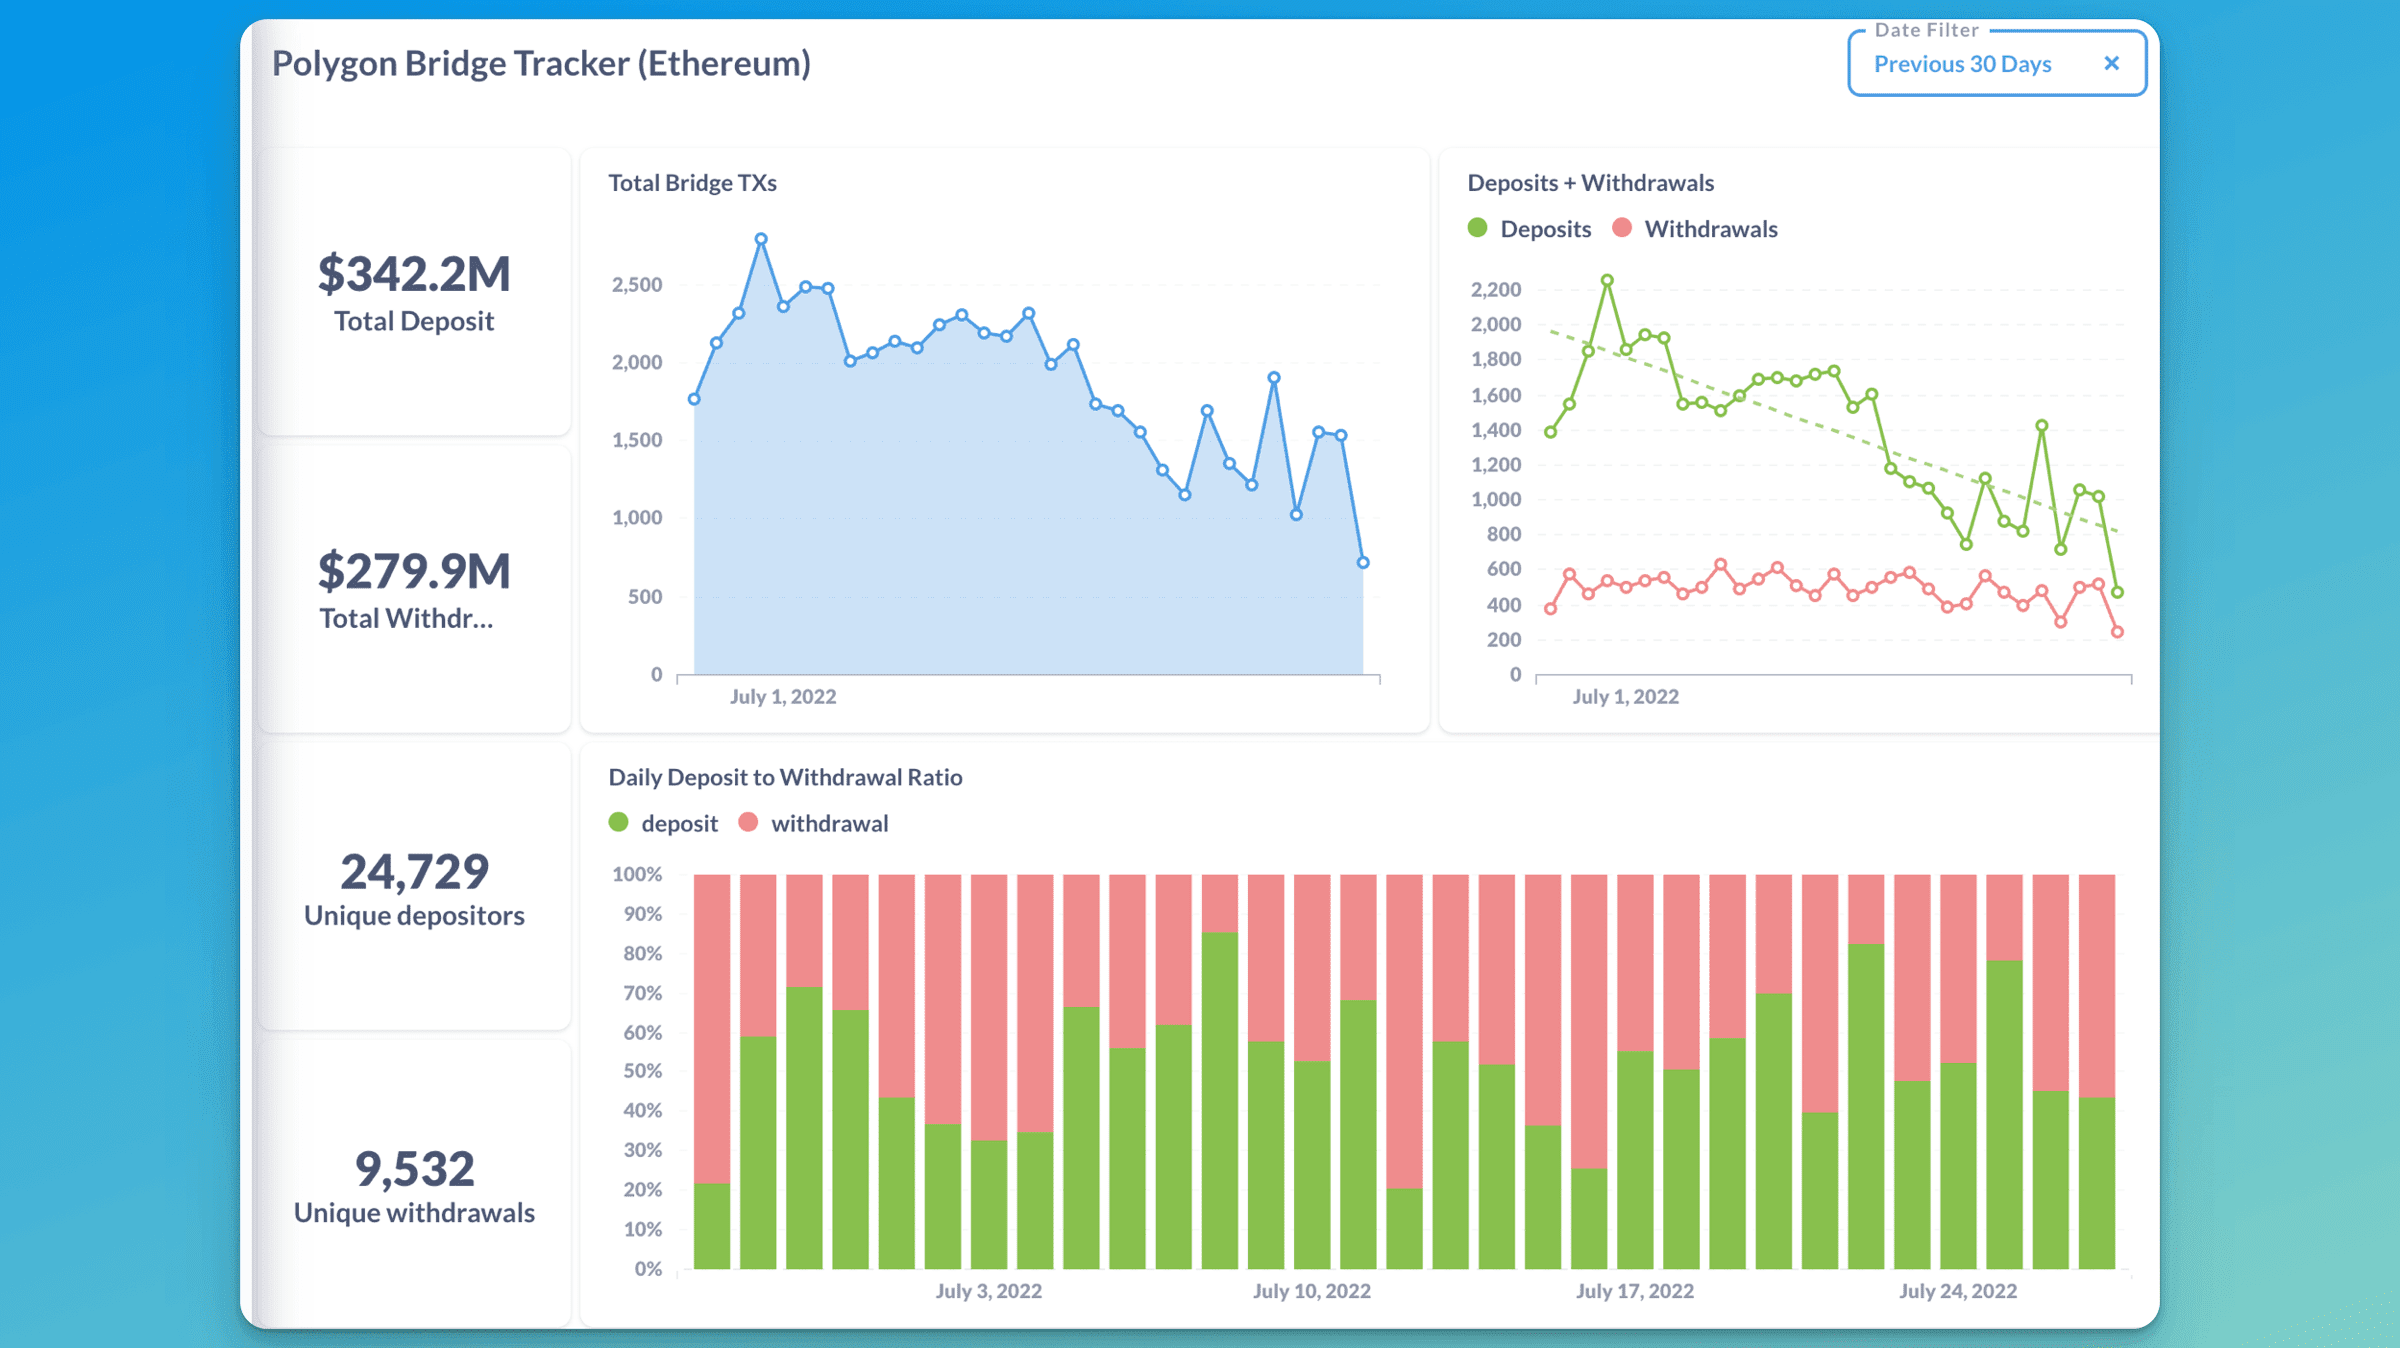Open the 24,729 Unique depositors card

click(414, 887)
